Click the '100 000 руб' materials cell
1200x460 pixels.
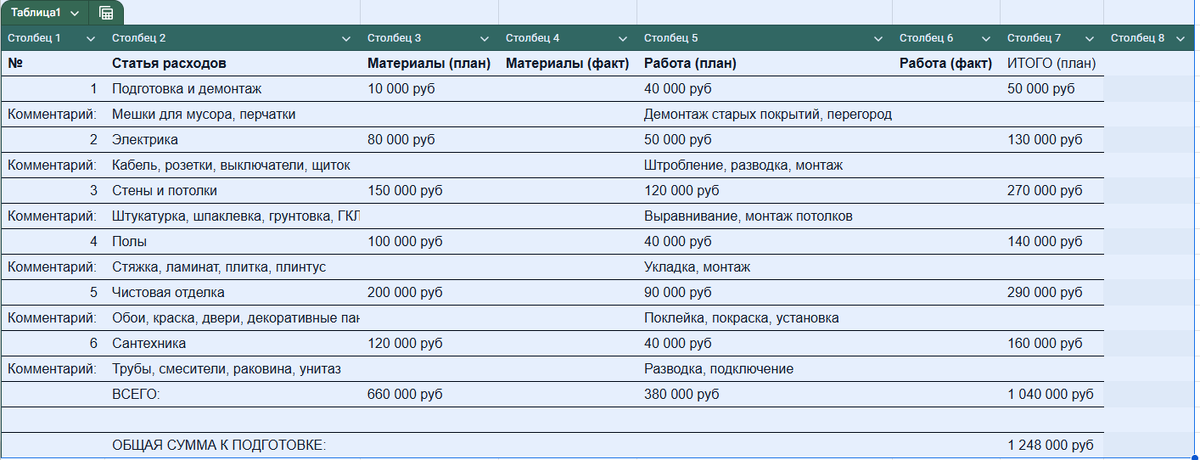click(x=430, y=241)
